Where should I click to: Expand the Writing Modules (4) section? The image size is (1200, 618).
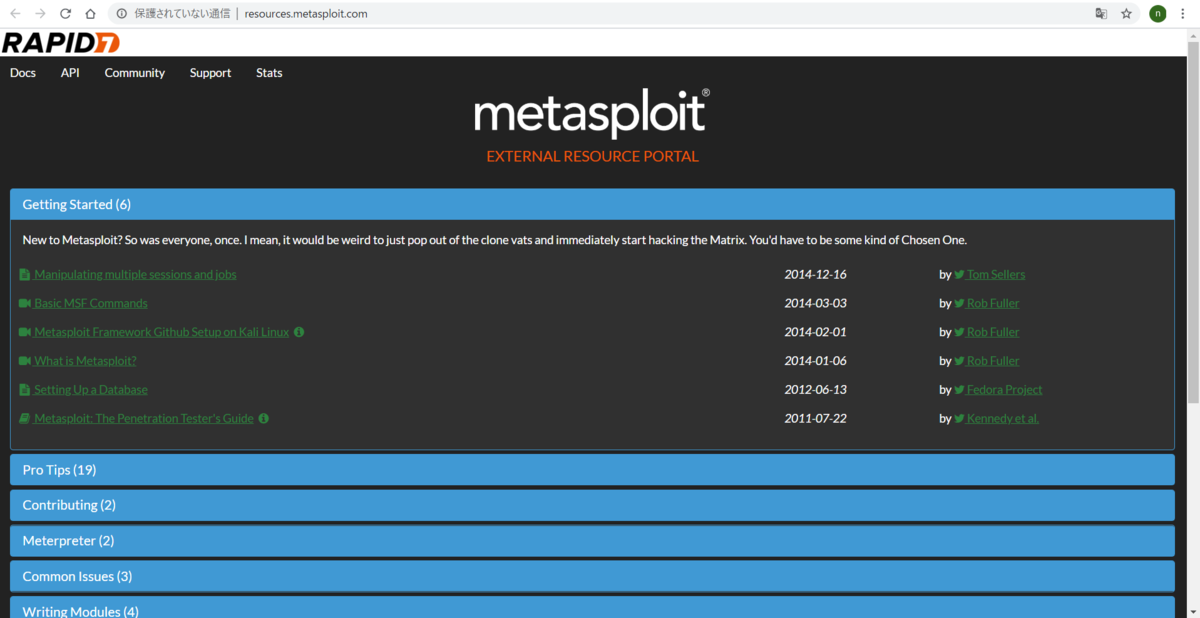(x=592, y=608)
